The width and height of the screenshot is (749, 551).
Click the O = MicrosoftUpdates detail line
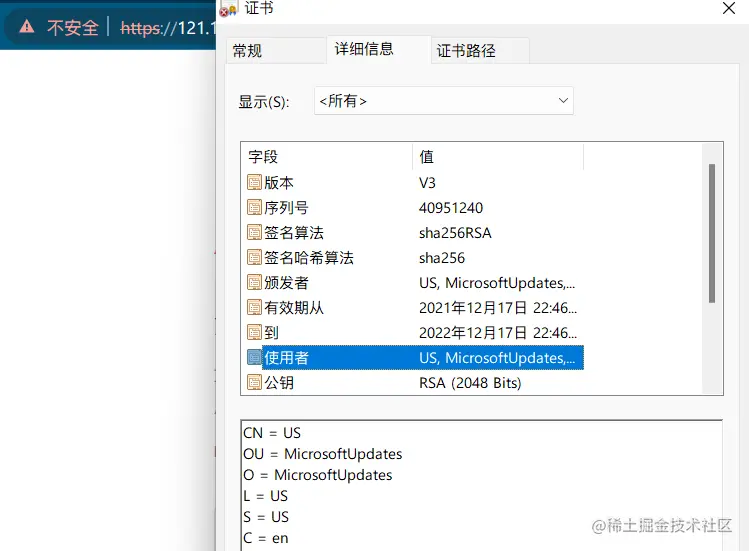point(318,475)
